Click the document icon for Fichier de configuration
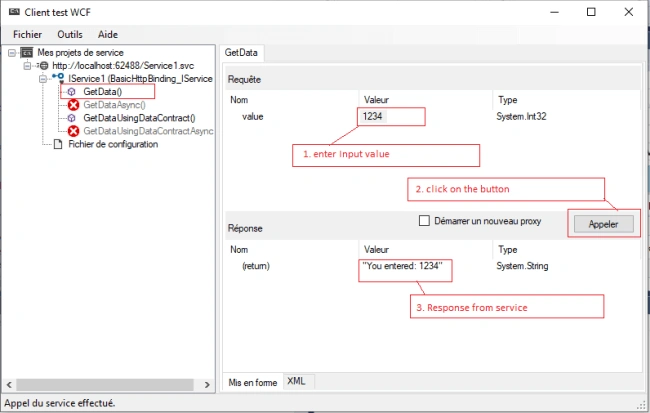The width and height of the screenshot is (650, 413). [x=58, y=144]
